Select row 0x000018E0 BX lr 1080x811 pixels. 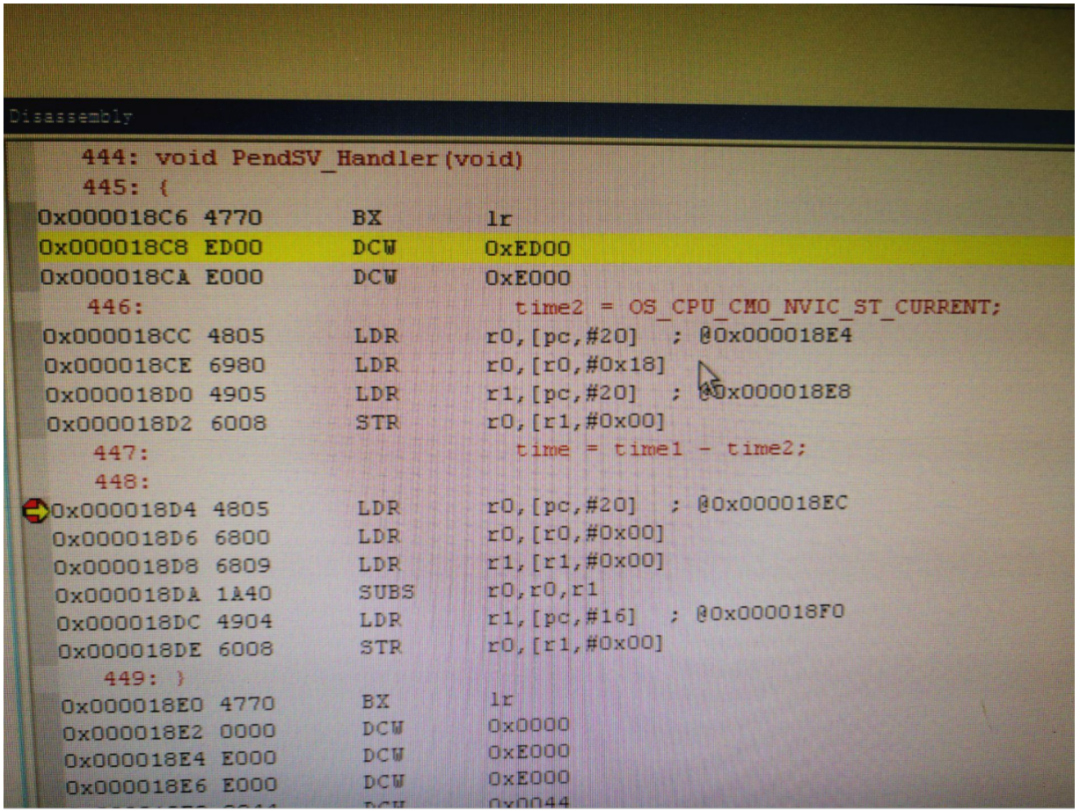coord(287,703)
